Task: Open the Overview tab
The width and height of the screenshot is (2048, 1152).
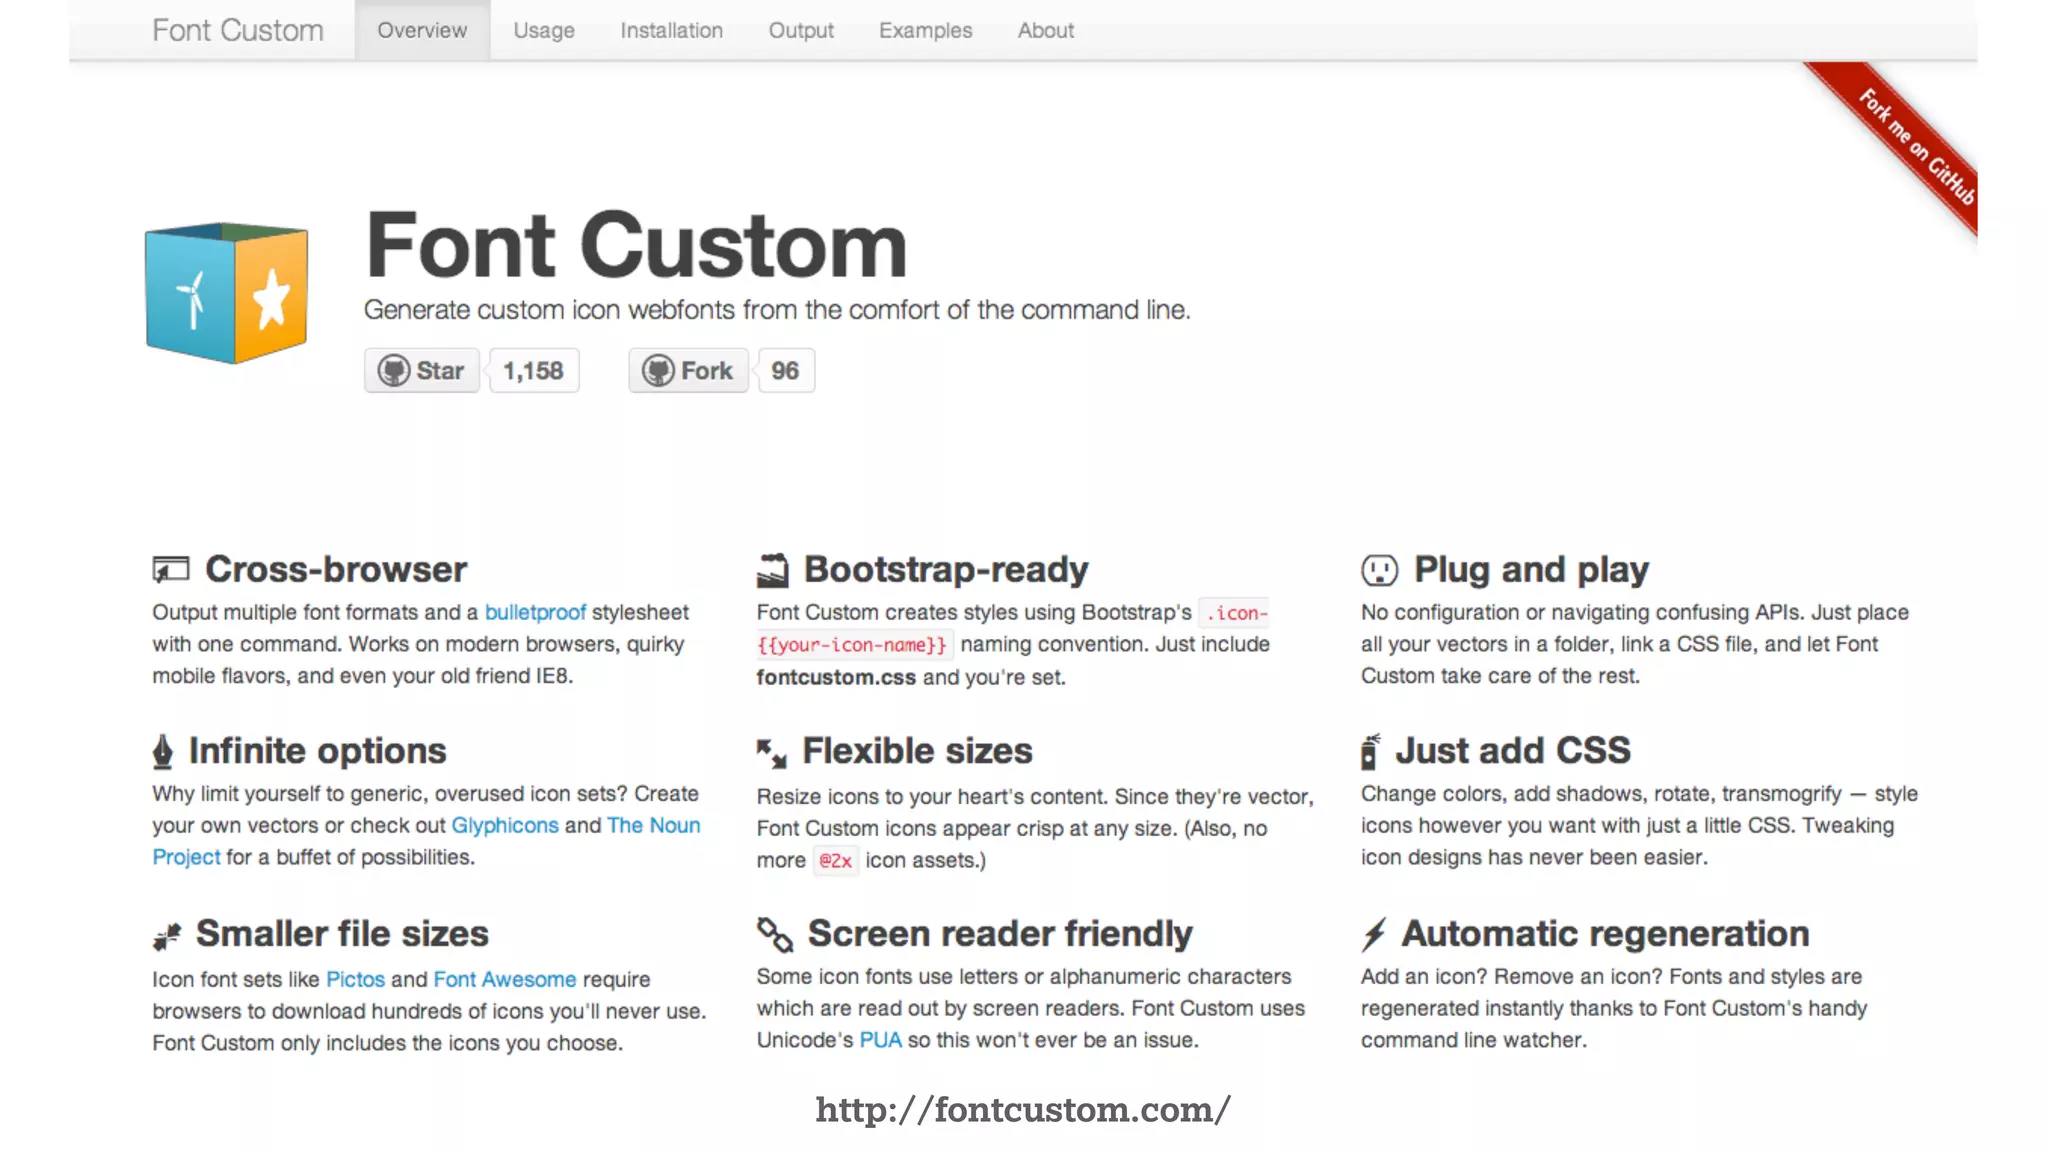Action: point(422,30)
